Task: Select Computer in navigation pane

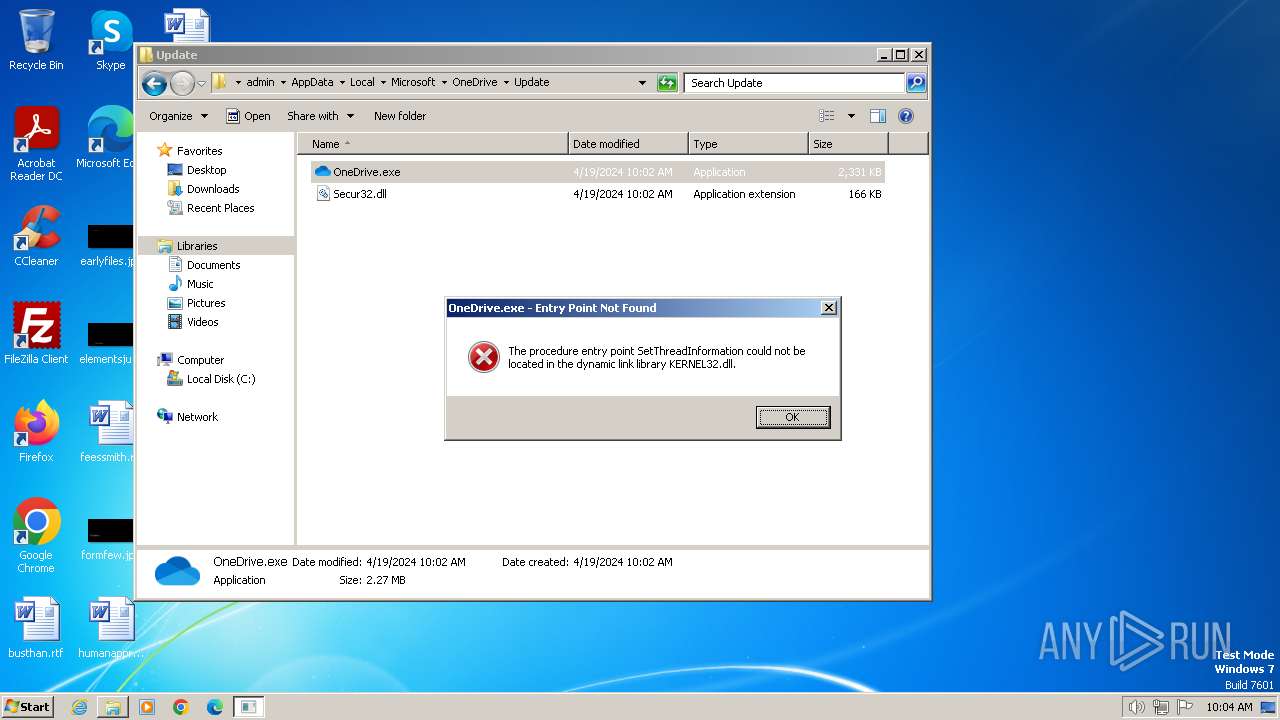Action: pyautogui.click(x=200, y=360)
